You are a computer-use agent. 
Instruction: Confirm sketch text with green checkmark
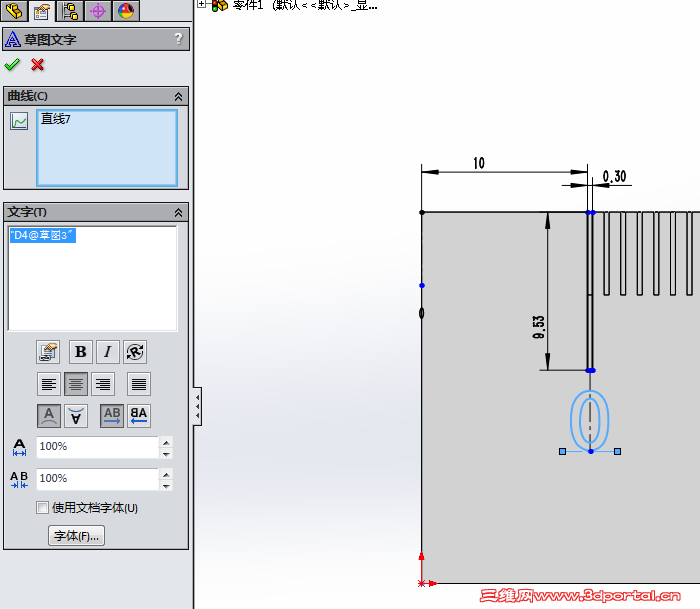tap(12, 65)
